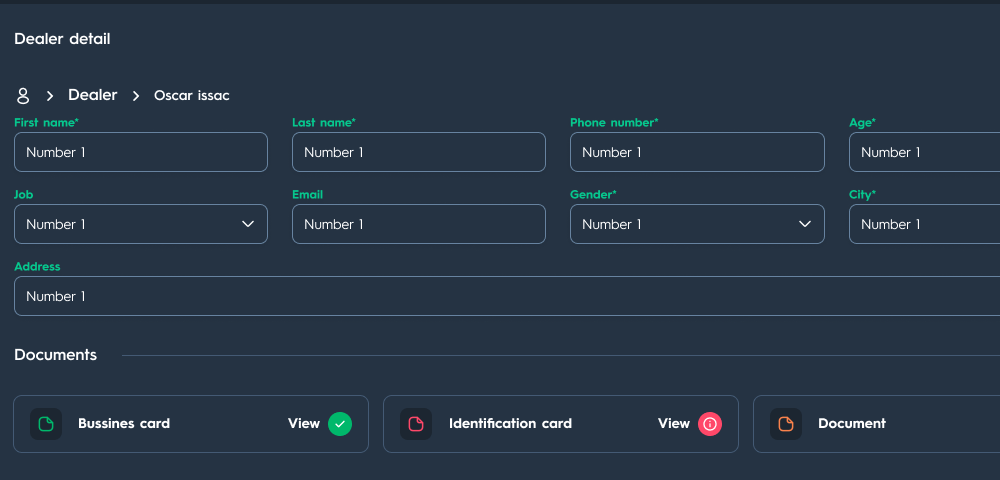1000x480 pixels.
Task: Click the Documents section heading
Action: tap(55, 355)
